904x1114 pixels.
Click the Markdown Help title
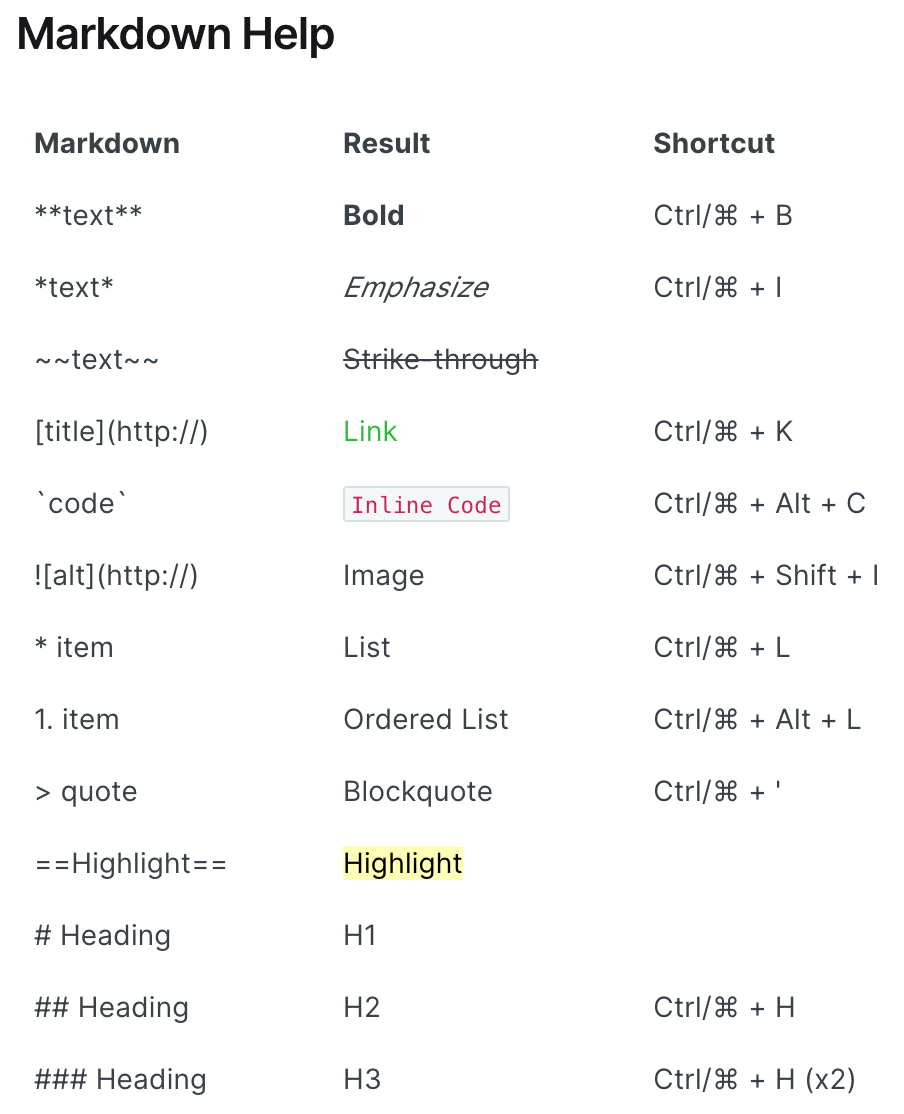pos(176,34)
